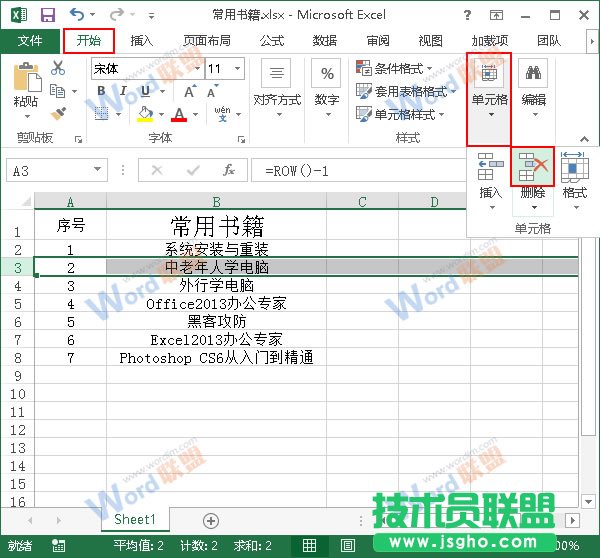600x558 pixels.
Task: Click the Insert cells icon
Action: (x=490, y=168)
